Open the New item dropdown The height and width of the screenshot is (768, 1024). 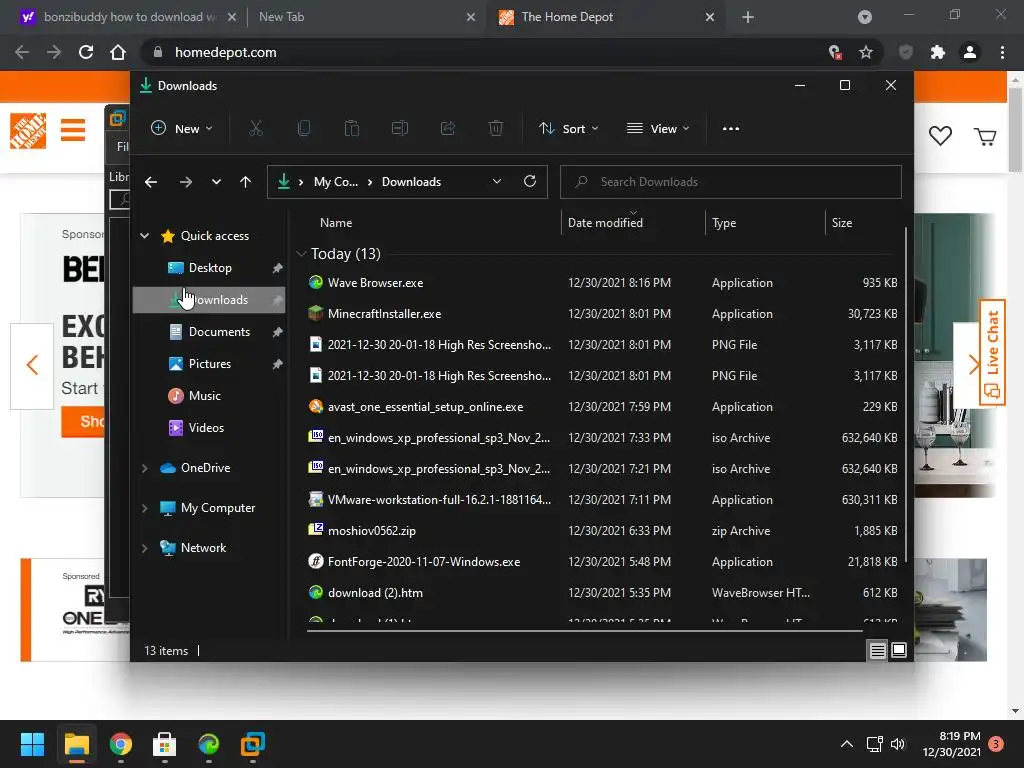(x=182, y=129)
